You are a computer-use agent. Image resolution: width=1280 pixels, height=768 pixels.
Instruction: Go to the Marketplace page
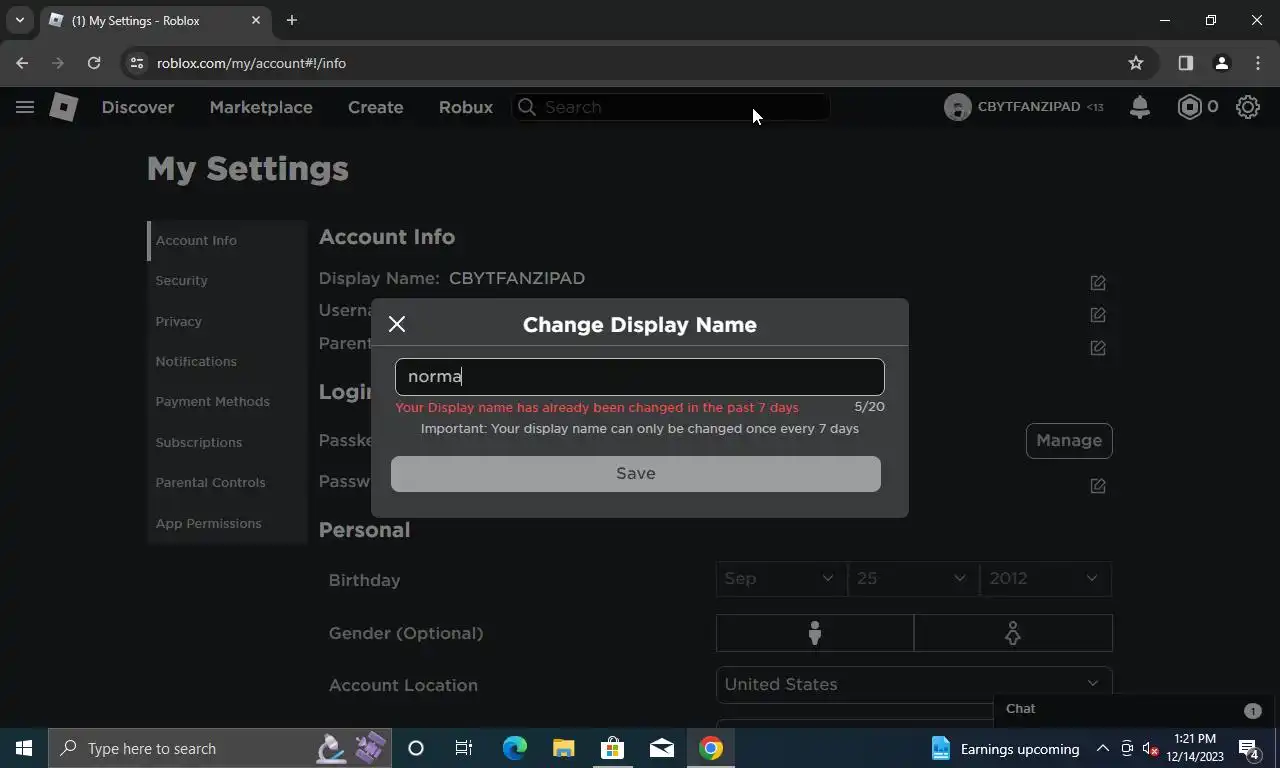click(x=261, y=107)
